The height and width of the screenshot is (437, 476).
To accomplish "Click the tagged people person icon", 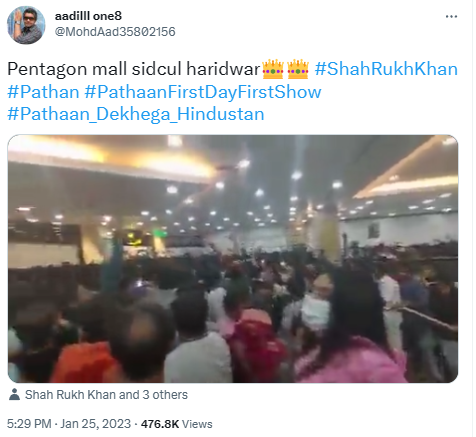I will click(14, 394).
